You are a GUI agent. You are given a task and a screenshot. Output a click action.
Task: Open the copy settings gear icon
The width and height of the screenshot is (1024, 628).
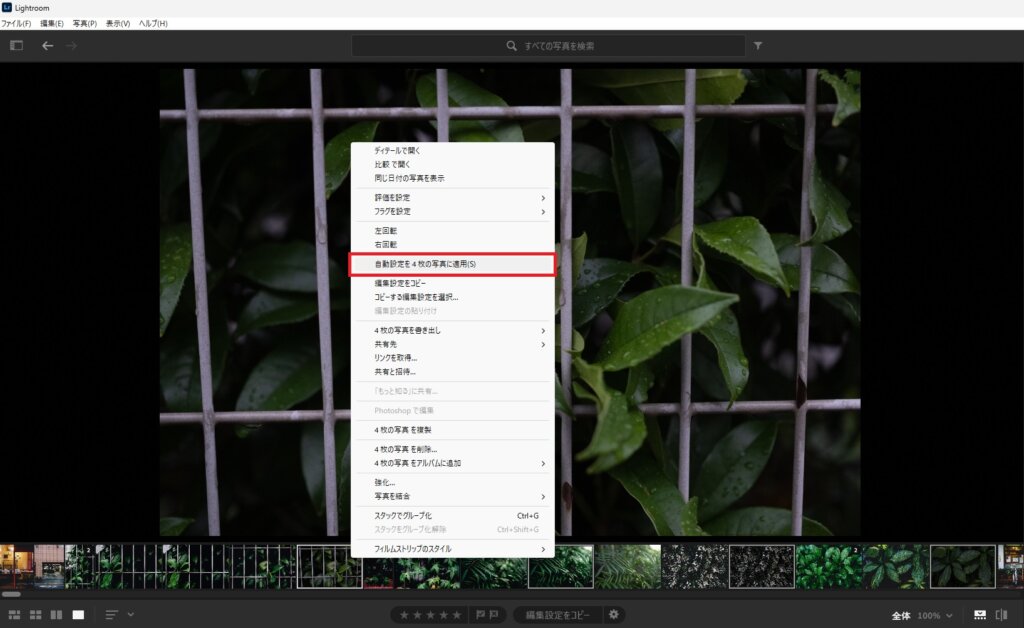[x=614, y=614]
